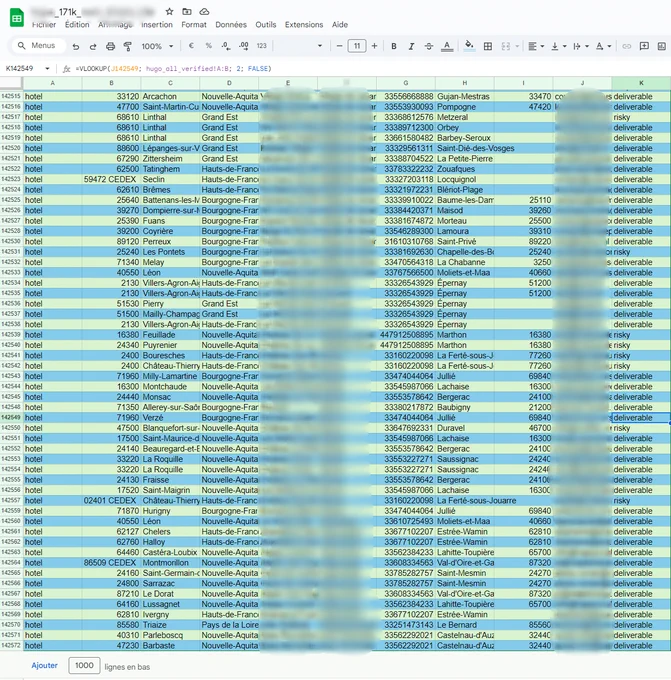
Task: Select the cell containing Verzé
Action: coord(170,418)
